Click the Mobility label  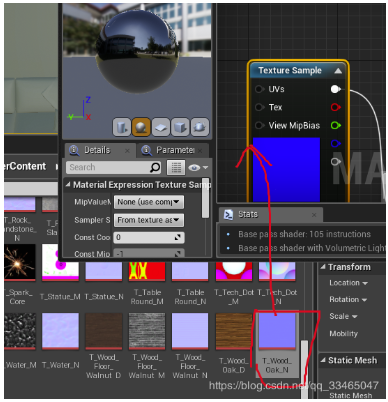point(343,334)
